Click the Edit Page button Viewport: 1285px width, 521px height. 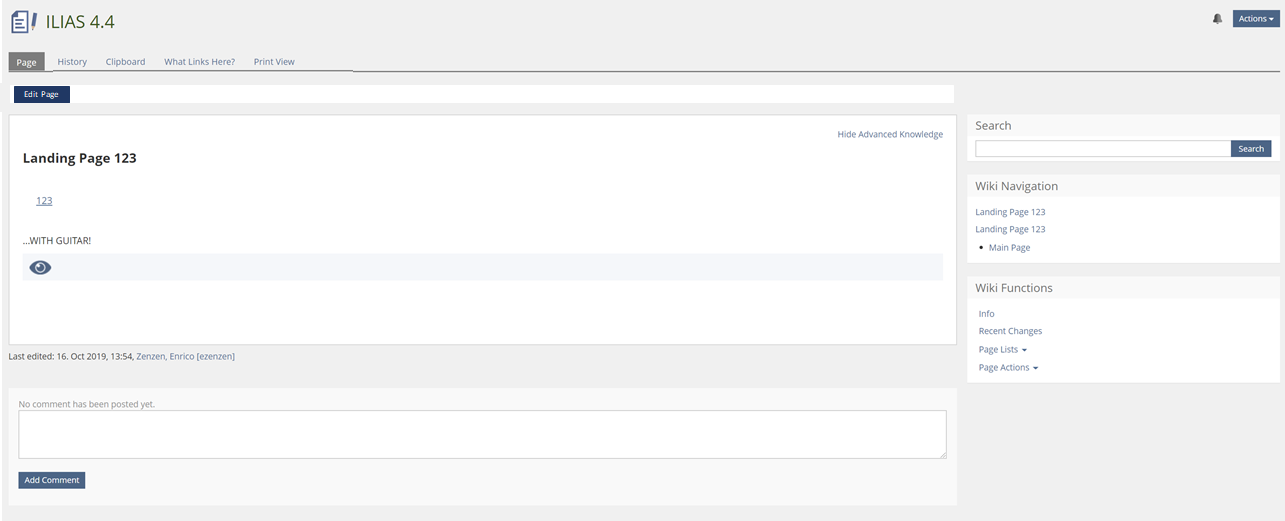(x=41, y=94)
